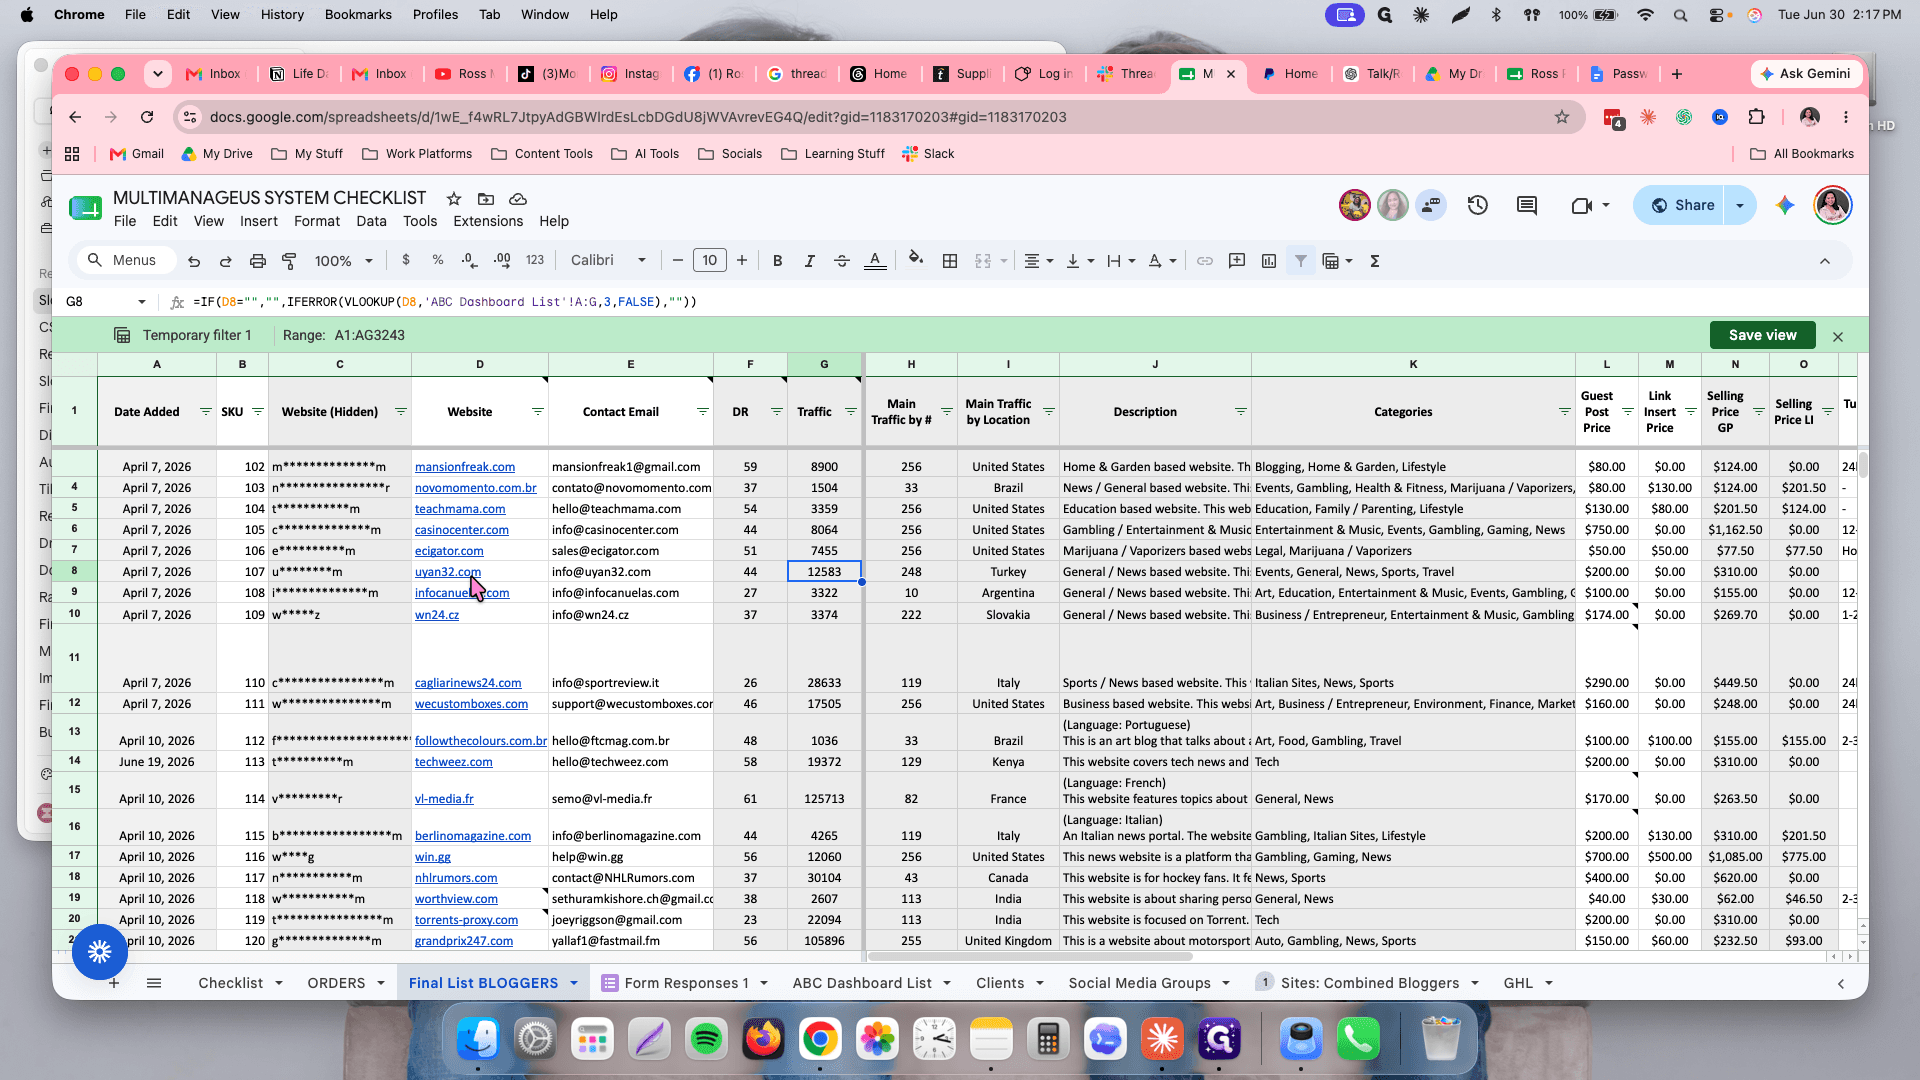Screen dimensions: 1920x1080
Task: Switch to the ORDERS sheet tab
Action: (x=336, y=983)
